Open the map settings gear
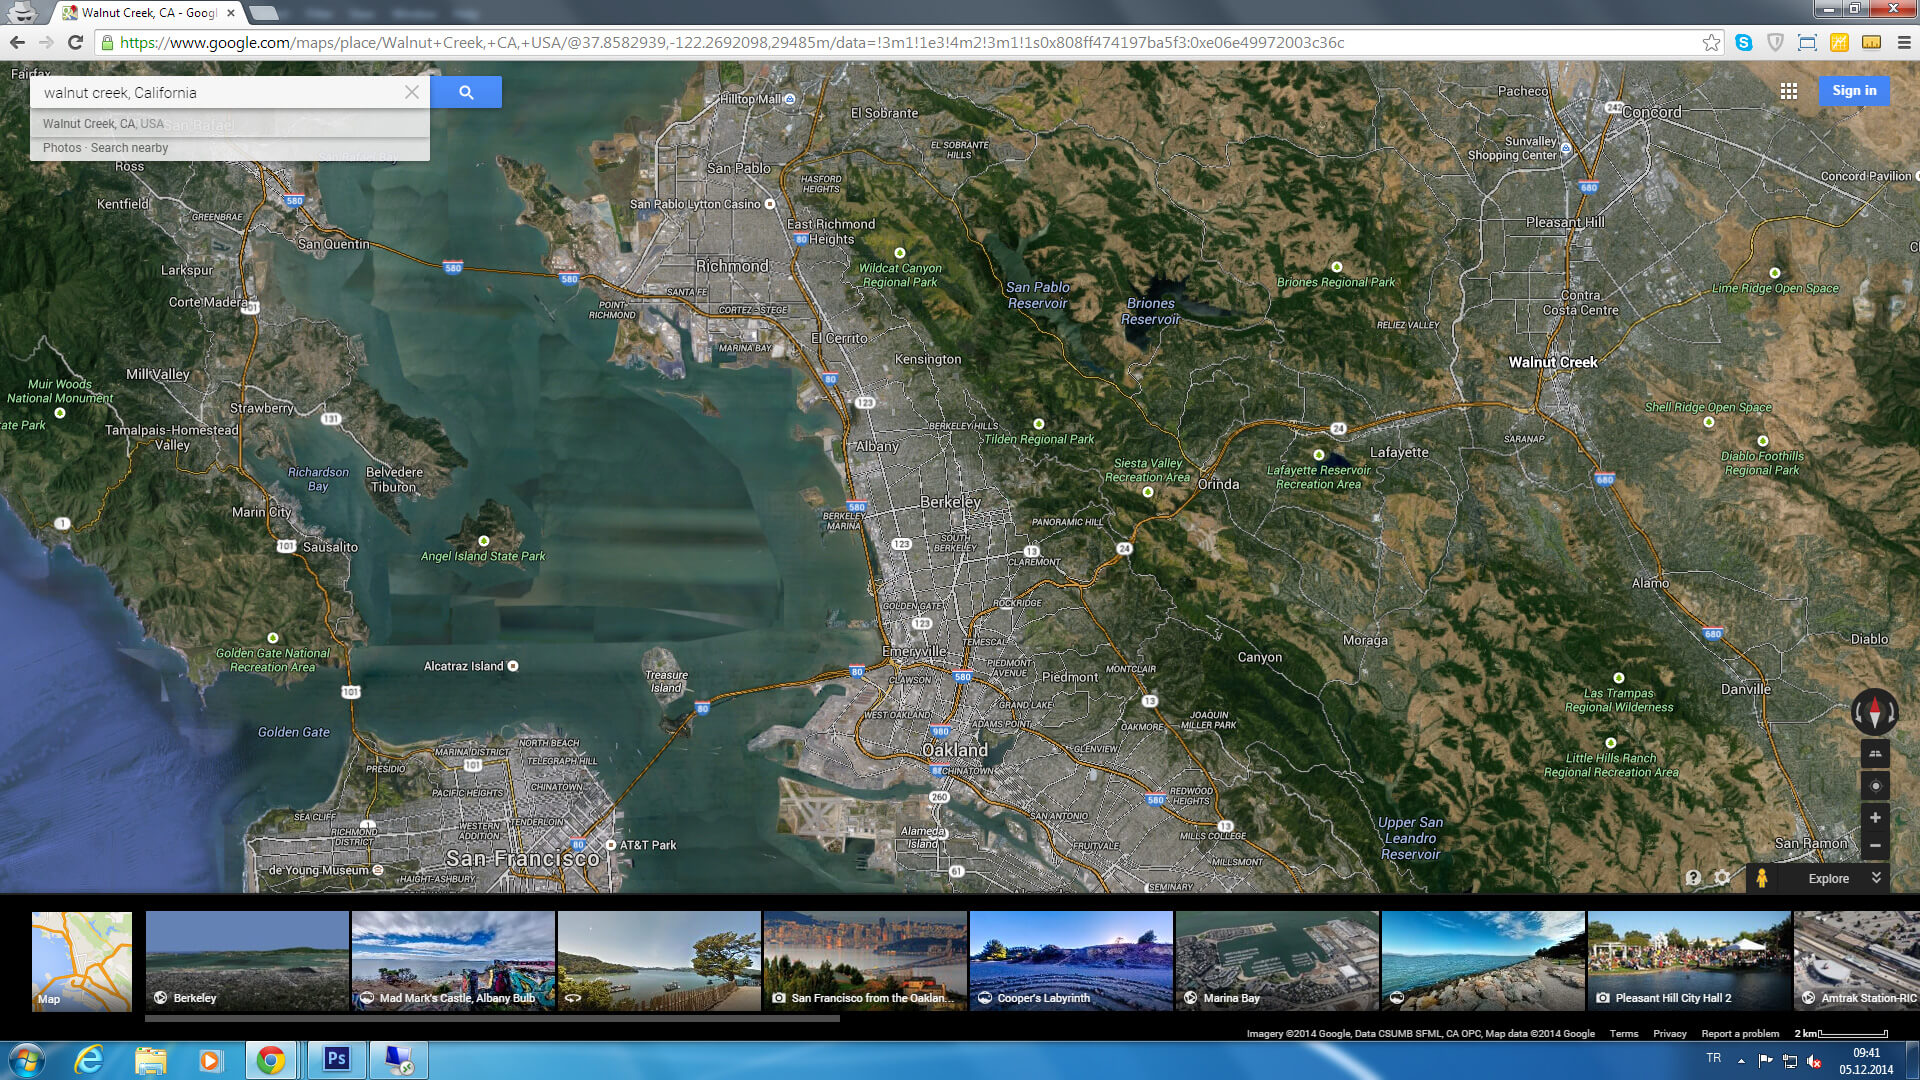This screenshot has width=1920, height=1080. tap(1722, 878)
